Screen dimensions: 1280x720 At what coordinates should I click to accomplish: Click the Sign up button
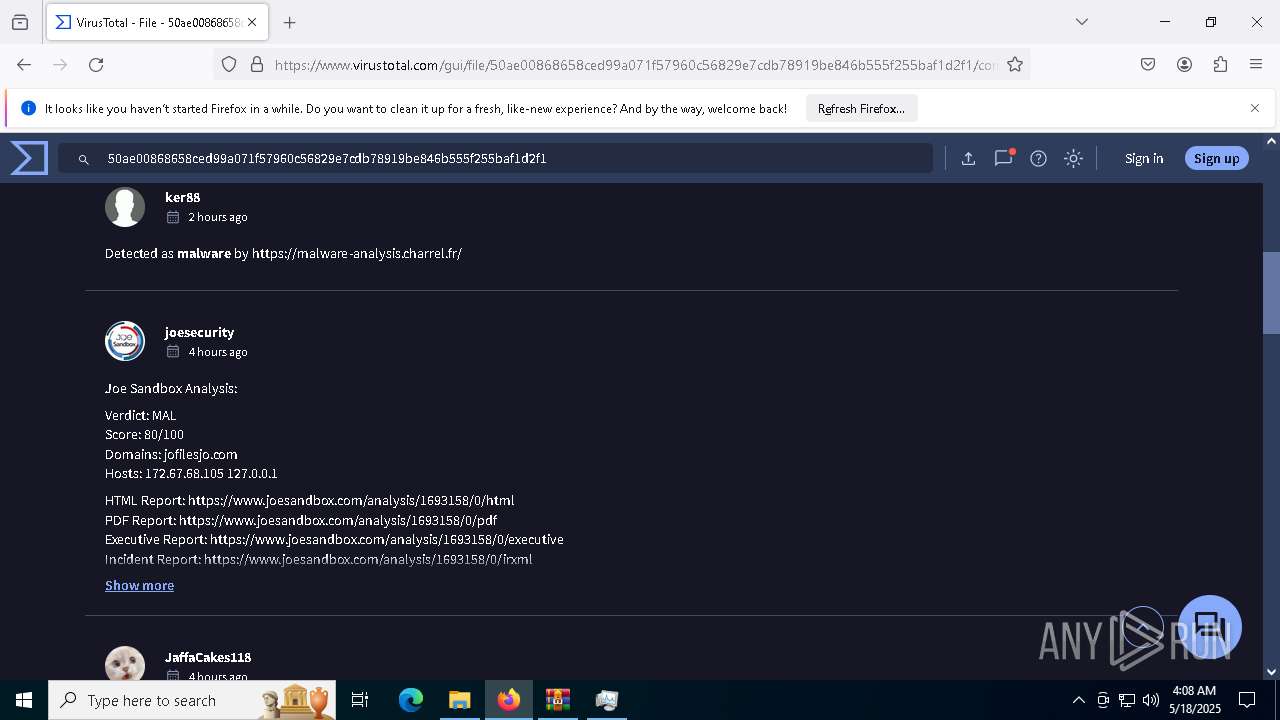click(1216, 158)
